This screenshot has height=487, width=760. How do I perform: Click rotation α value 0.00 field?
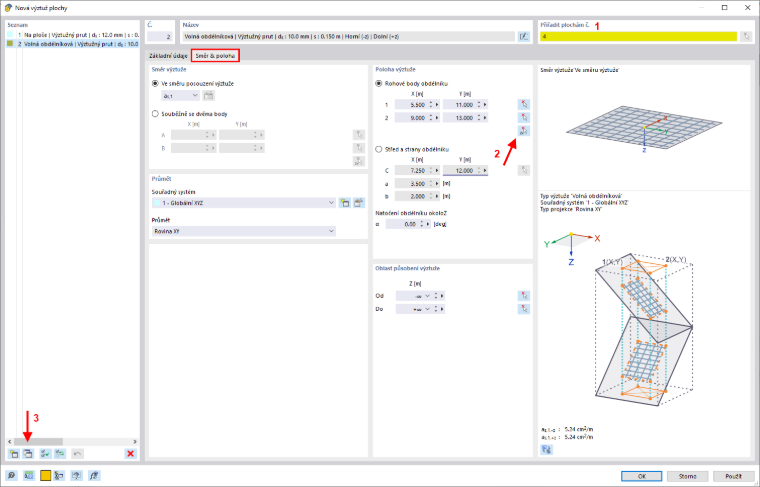click(402, 224)
